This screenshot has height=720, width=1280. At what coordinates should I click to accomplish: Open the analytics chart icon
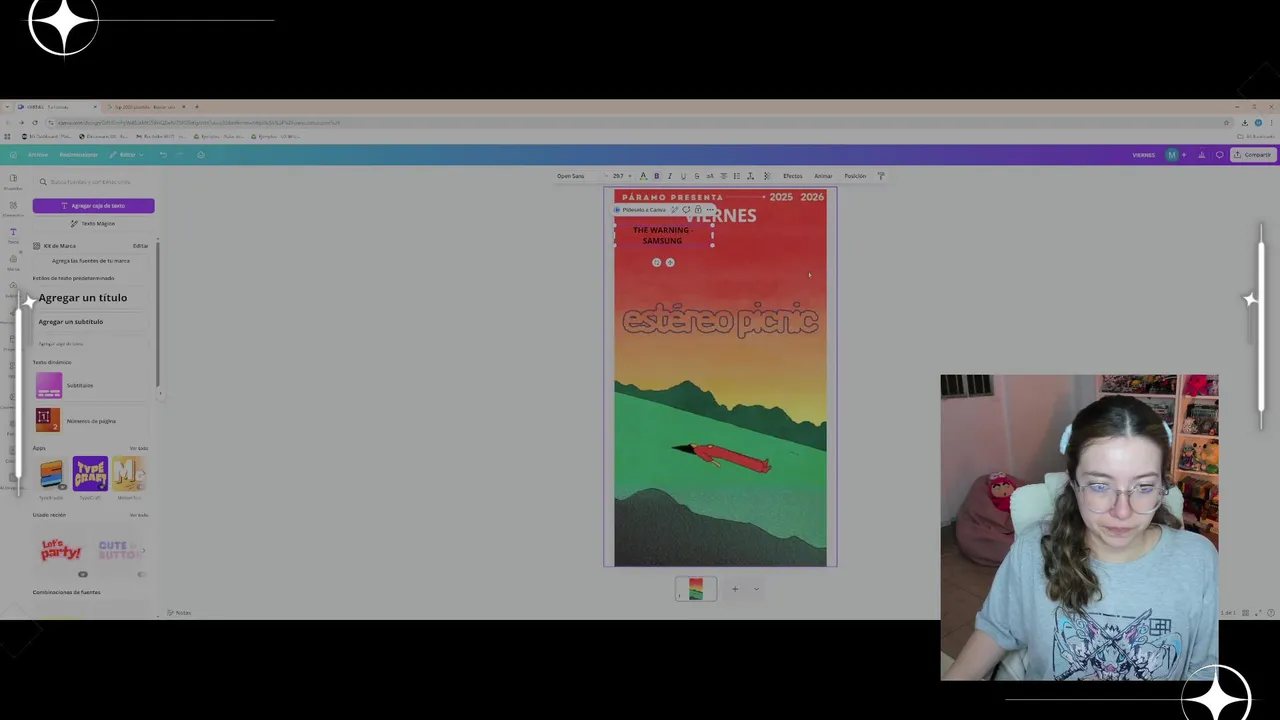pyautogui.click(x=1202, y=155)
